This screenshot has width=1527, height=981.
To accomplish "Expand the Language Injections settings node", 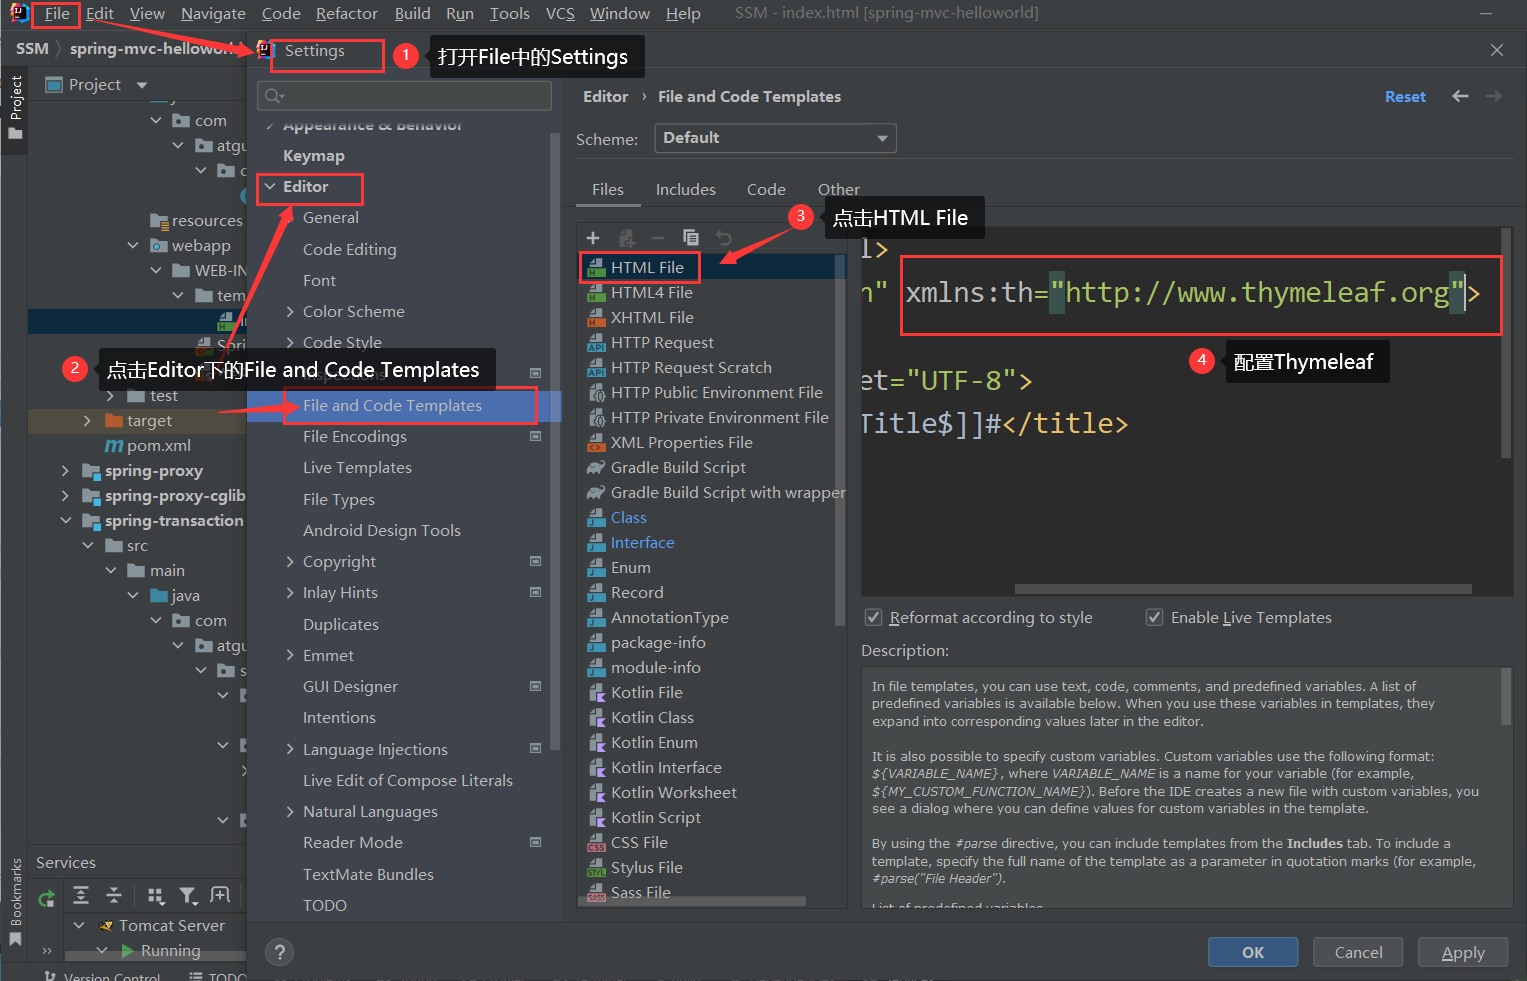I will [x=290, y=750].
